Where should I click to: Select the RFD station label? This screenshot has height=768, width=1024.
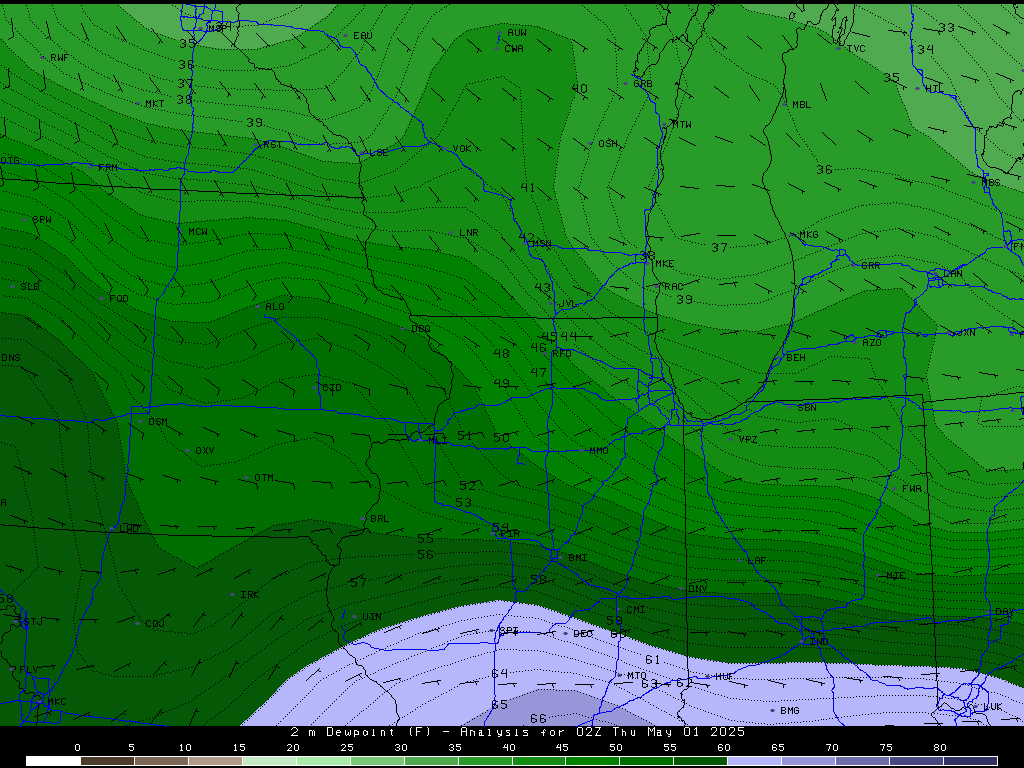[x=562, y=353]
